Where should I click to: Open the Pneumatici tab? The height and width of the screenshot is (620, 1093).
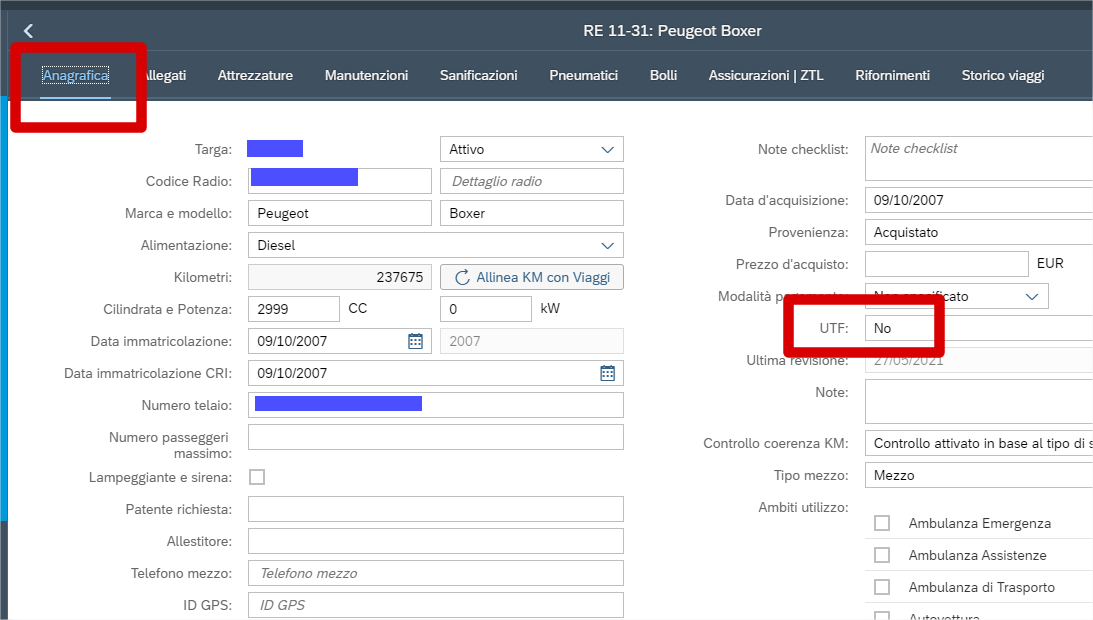tap(583, 75)
